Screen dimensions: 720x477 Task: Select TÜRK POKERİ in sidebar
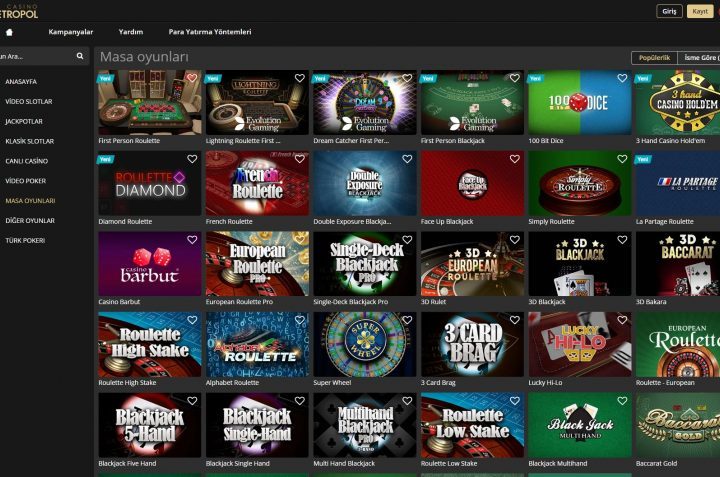pyautogui.click(x=25, y=241)
